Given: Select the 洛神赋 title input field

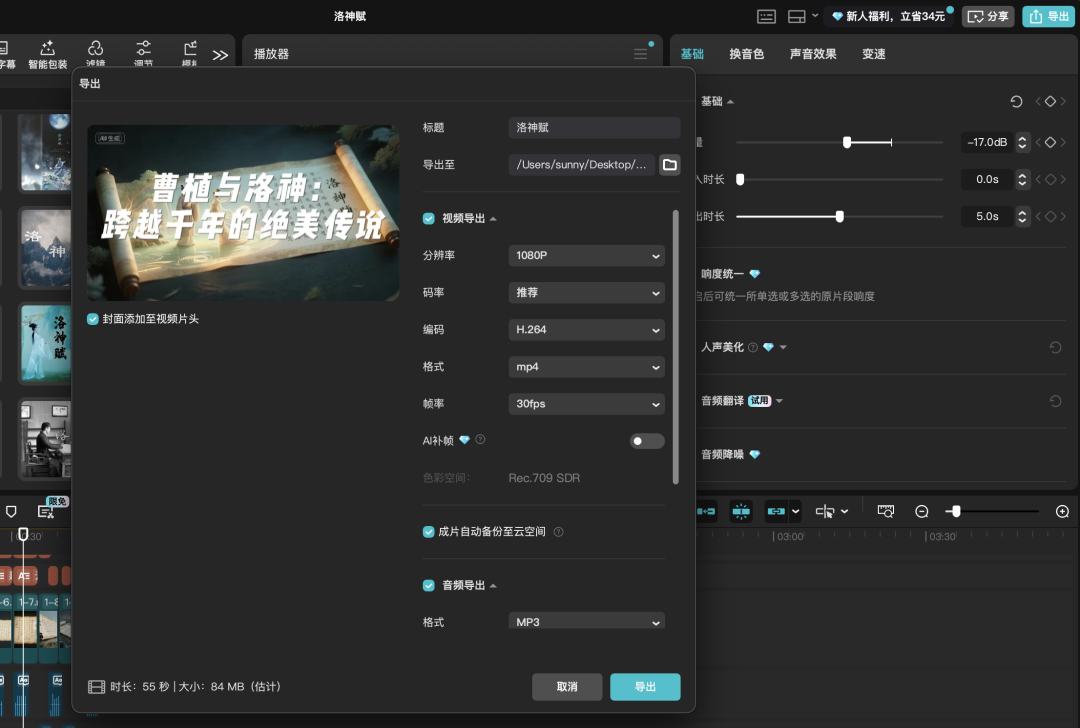Looking at the screenshot, I should pos(594,127).
